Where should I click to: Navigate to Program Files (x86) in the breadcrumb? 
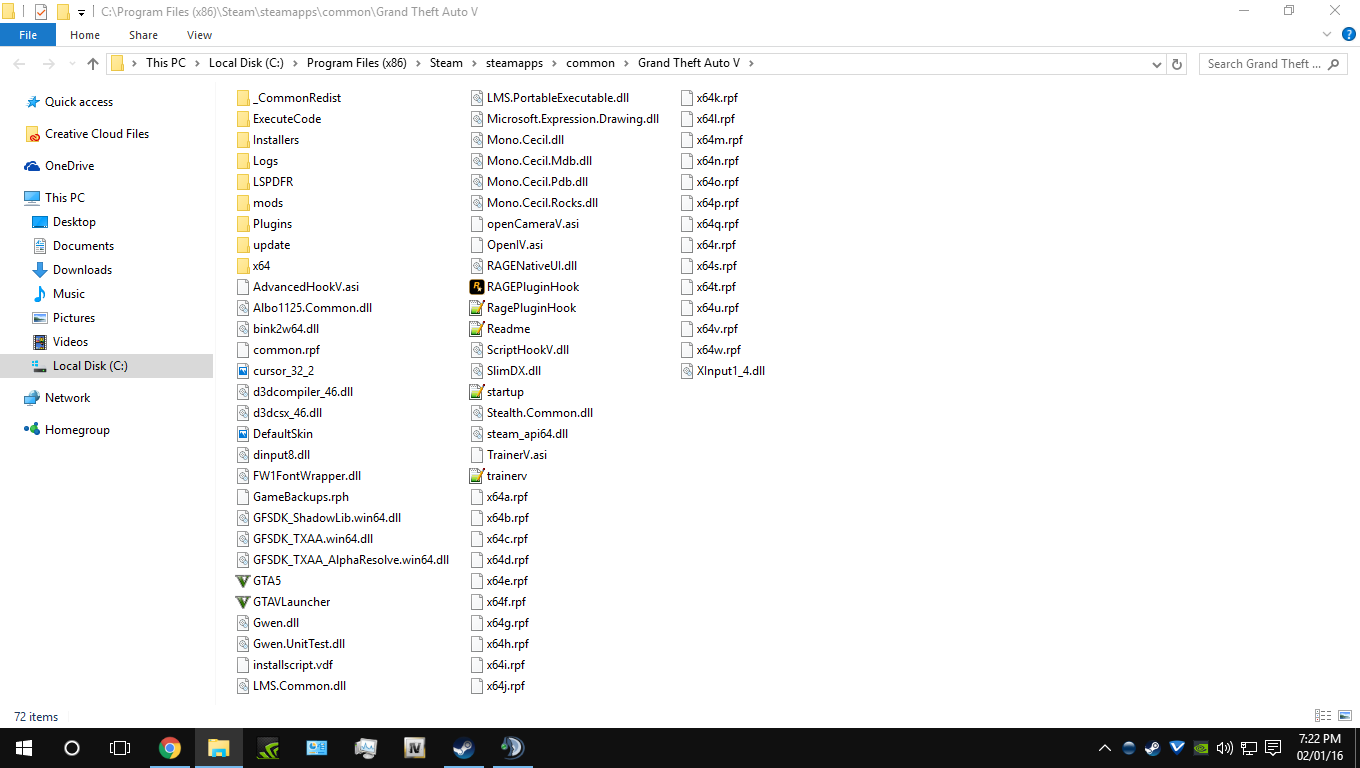357,63
